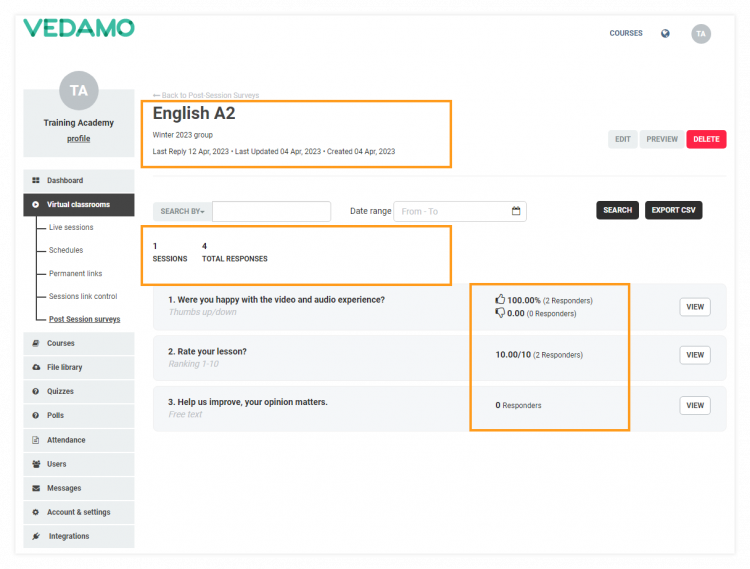The height and width of the screenshot is (569, 750).
Task: Click the red Delete button
Action: 706,139
